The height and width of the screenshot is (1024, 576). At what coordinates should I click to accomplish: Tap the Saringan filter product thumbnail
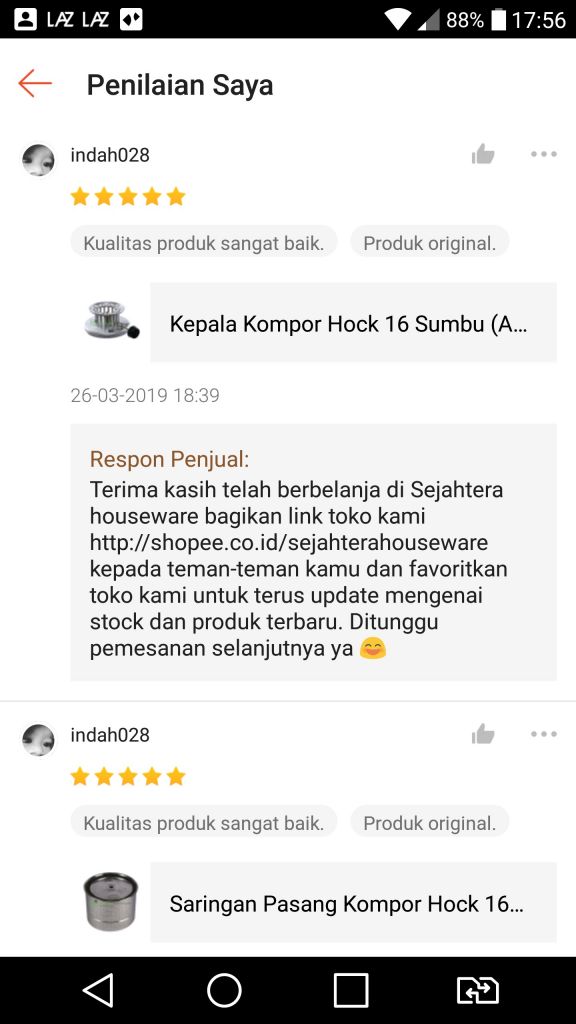(x=111, y=902)
